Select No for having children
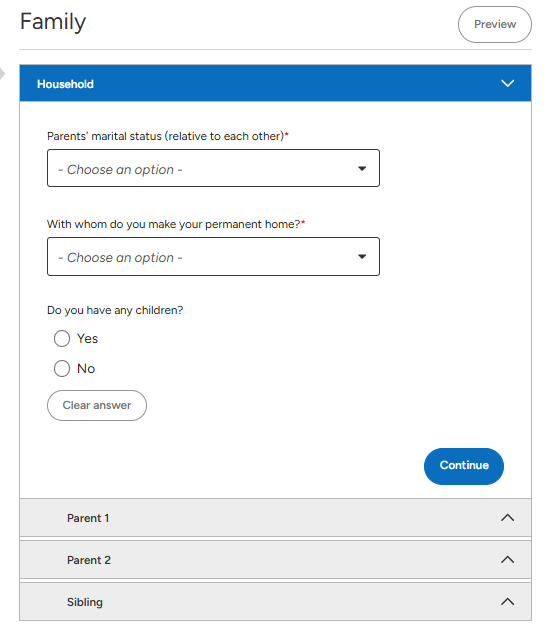Screen dimensions: 559x637 [x=62, y=368]
